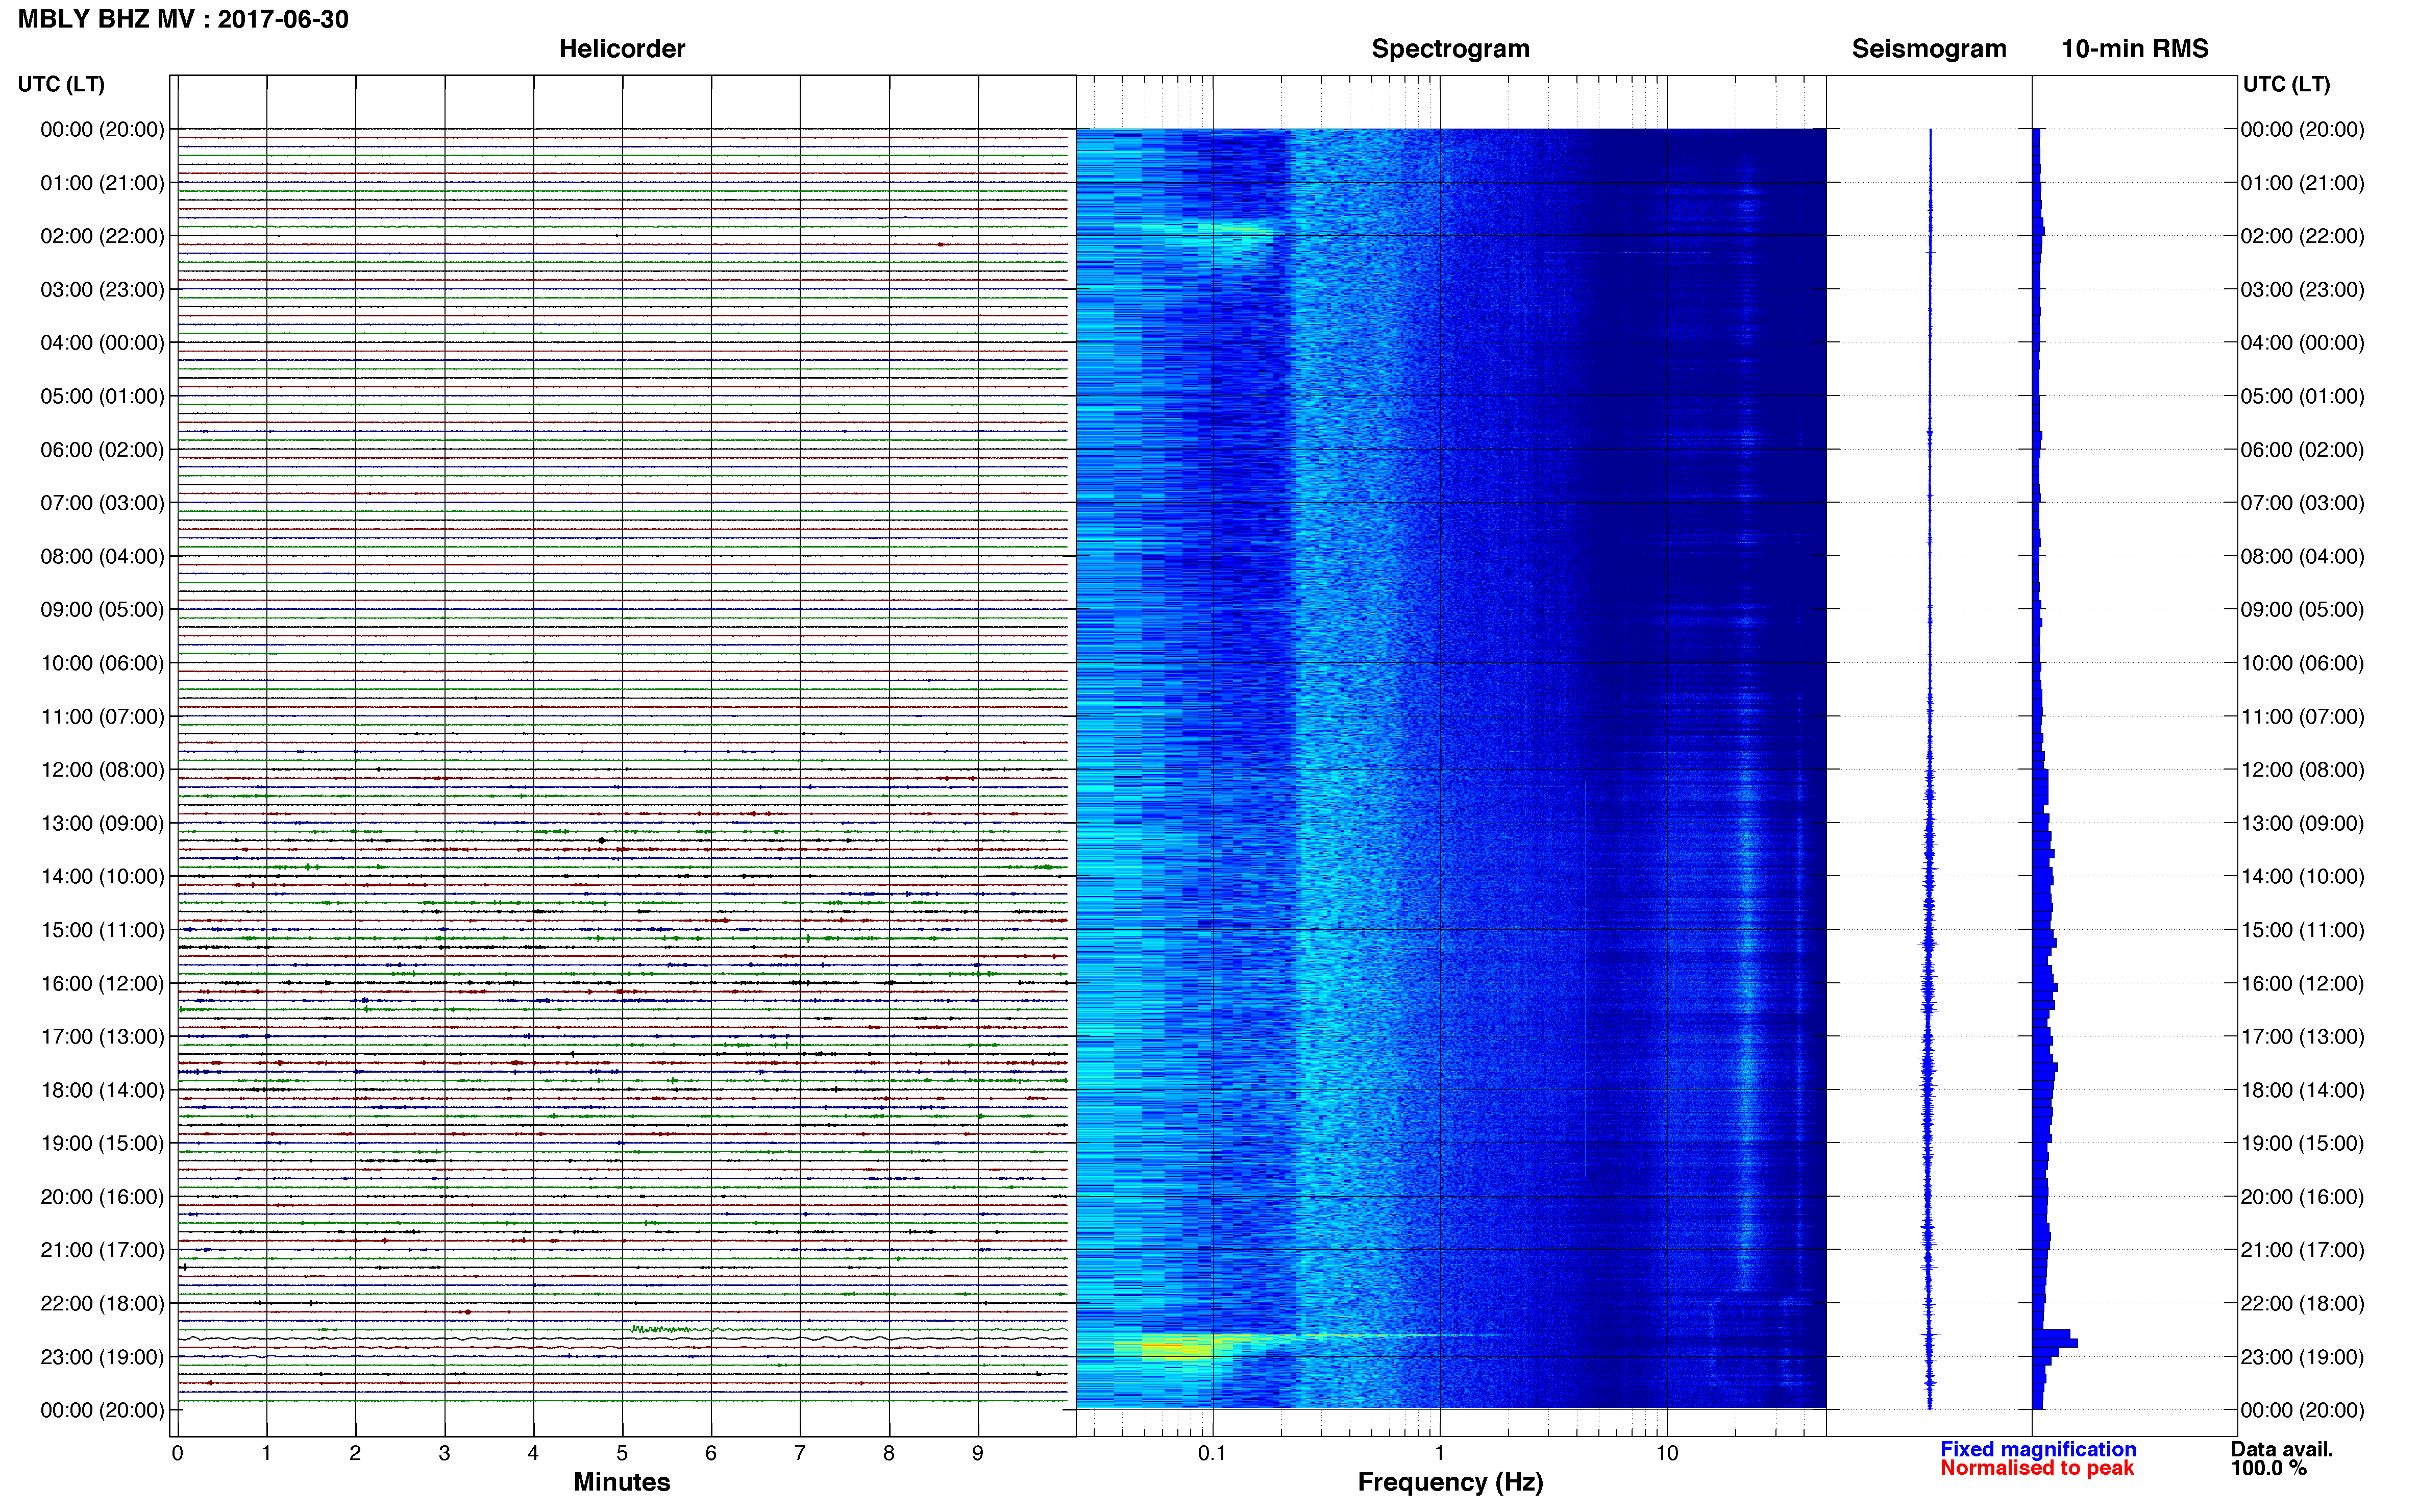Click '13:00 (09:00)' on the right time axis
Screen dimensions: 2419x1512
(x=2302, y=824)
